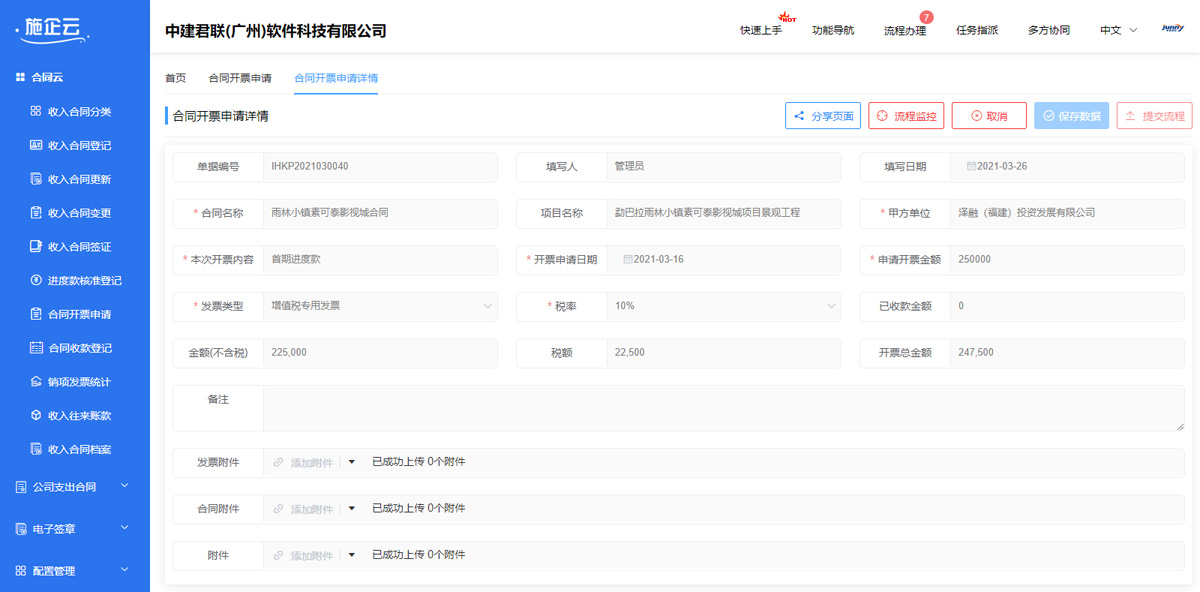This screenshot has width=1200, height=592.
Task: Open the 发票类型 dropdown
Action: point(380,306)
